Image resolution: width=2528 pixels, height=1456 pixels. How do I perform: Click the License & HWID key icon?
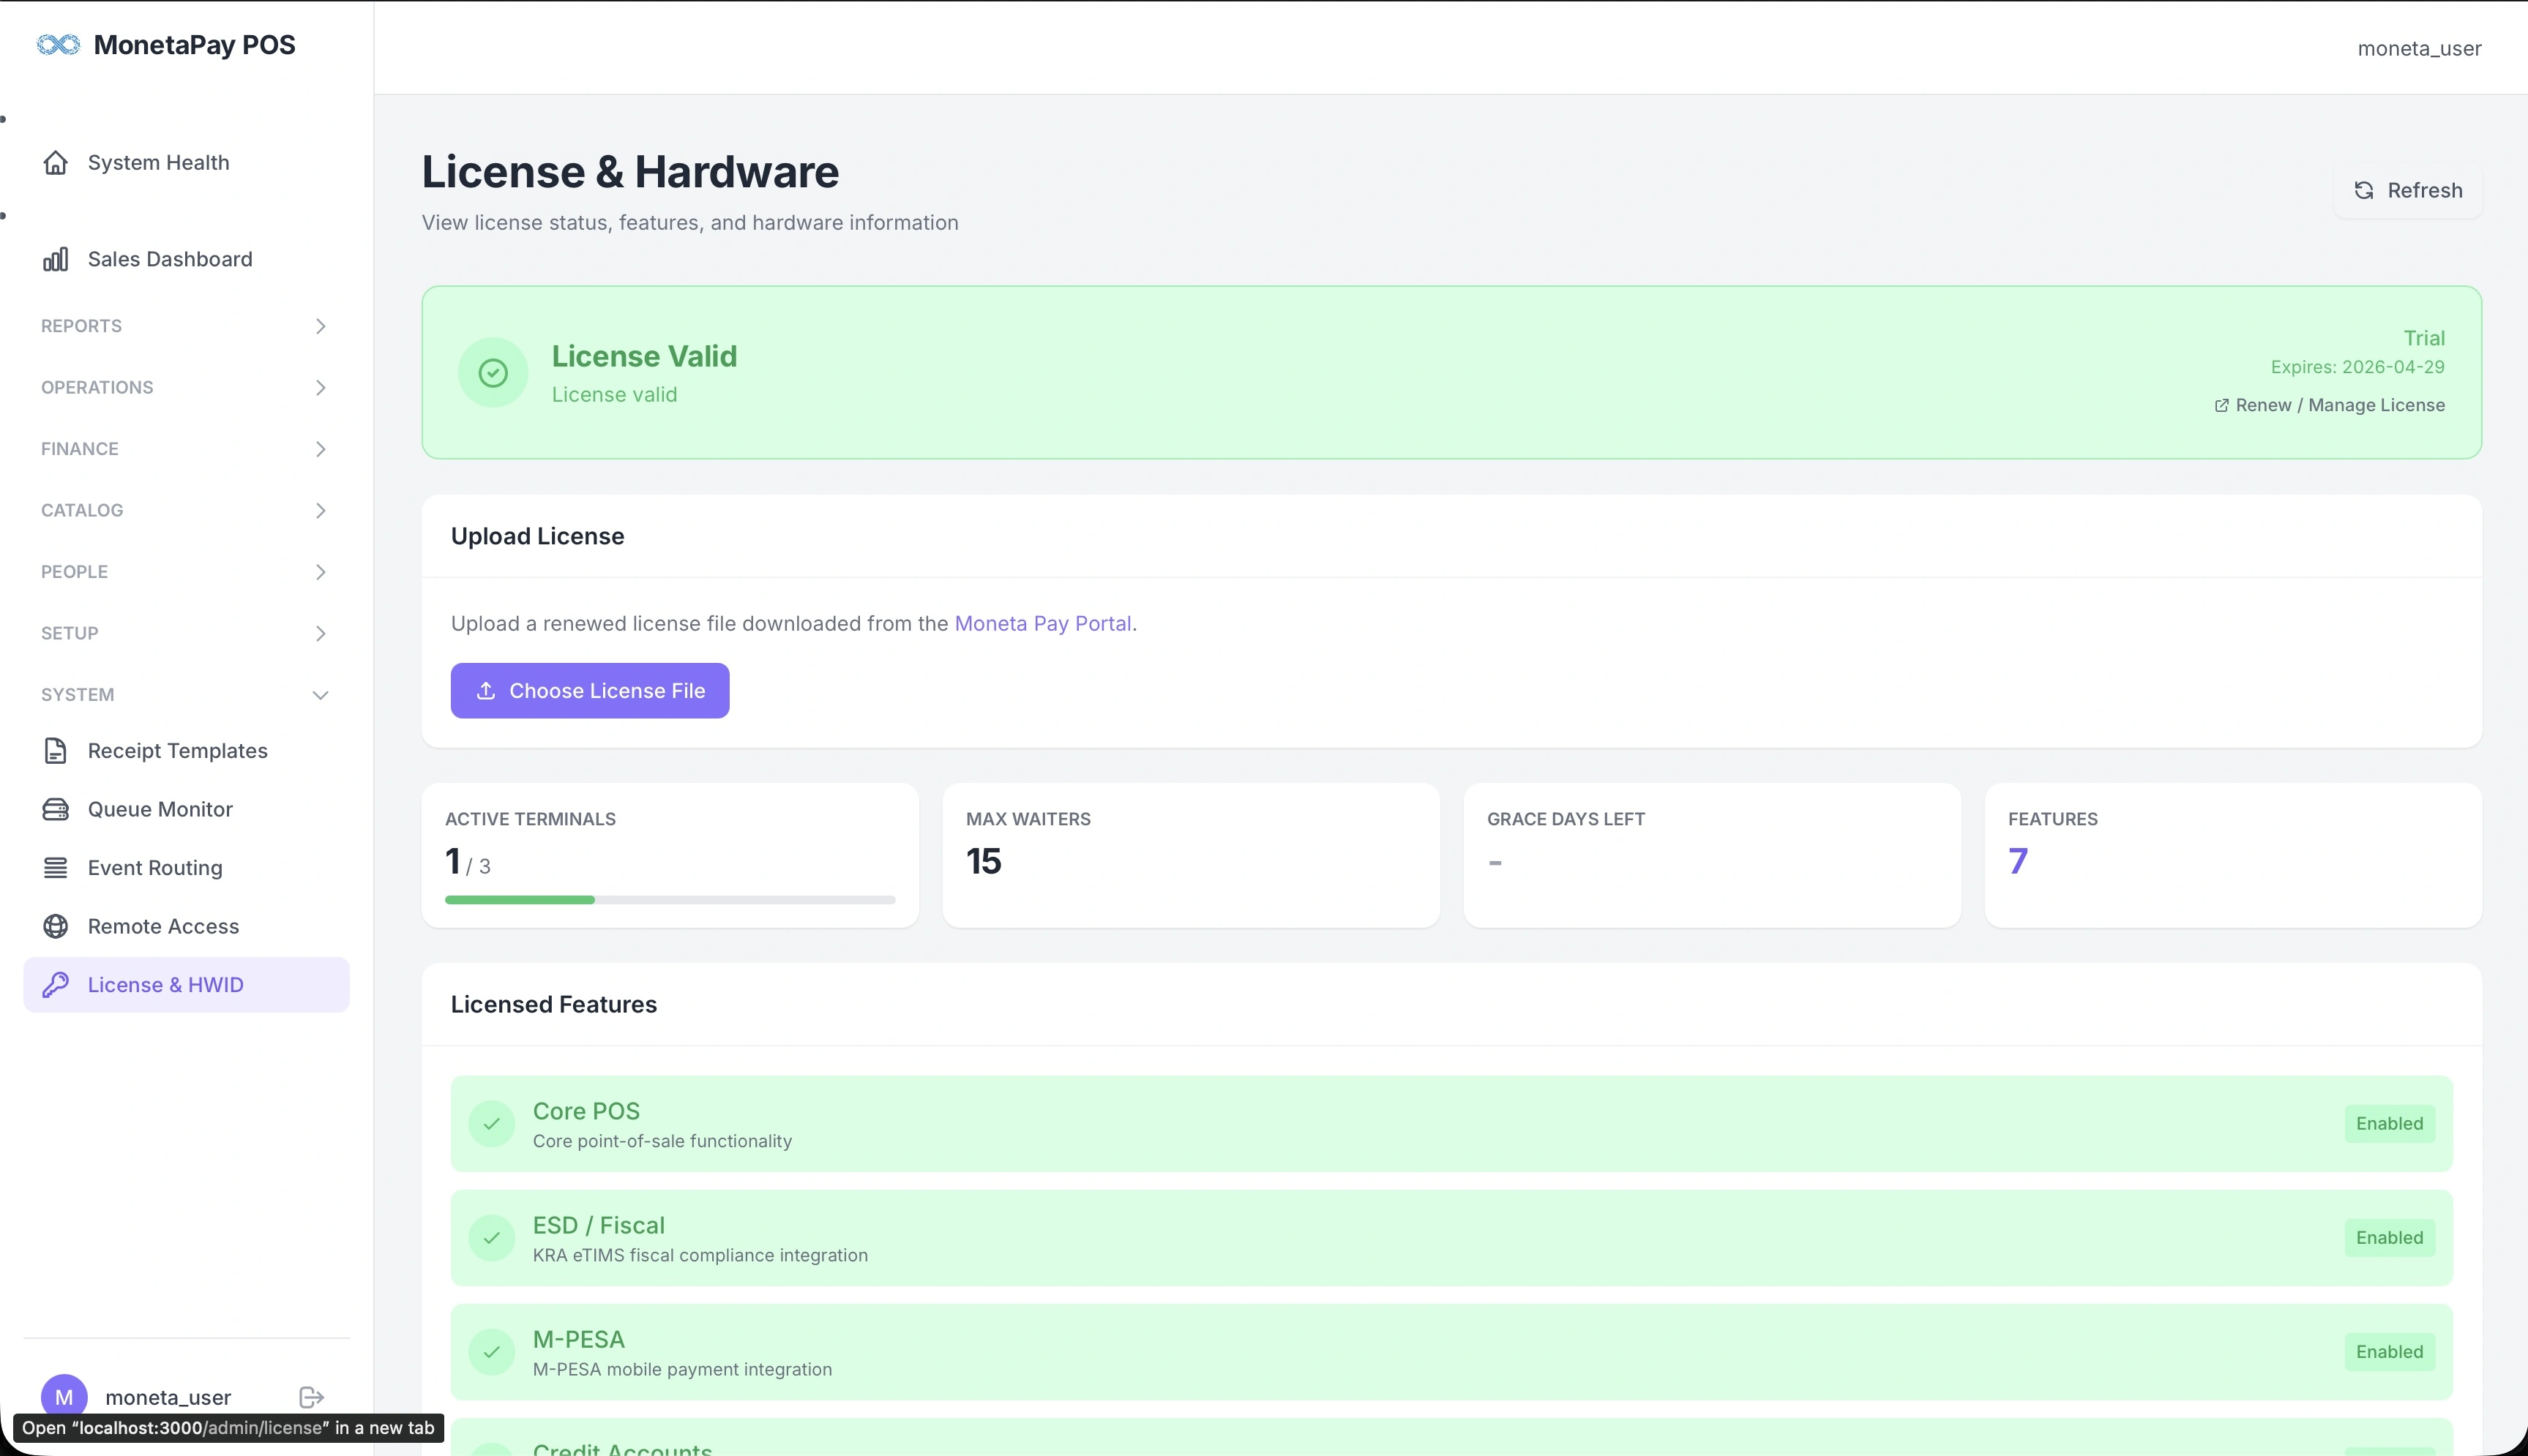(x=56, y=985)
